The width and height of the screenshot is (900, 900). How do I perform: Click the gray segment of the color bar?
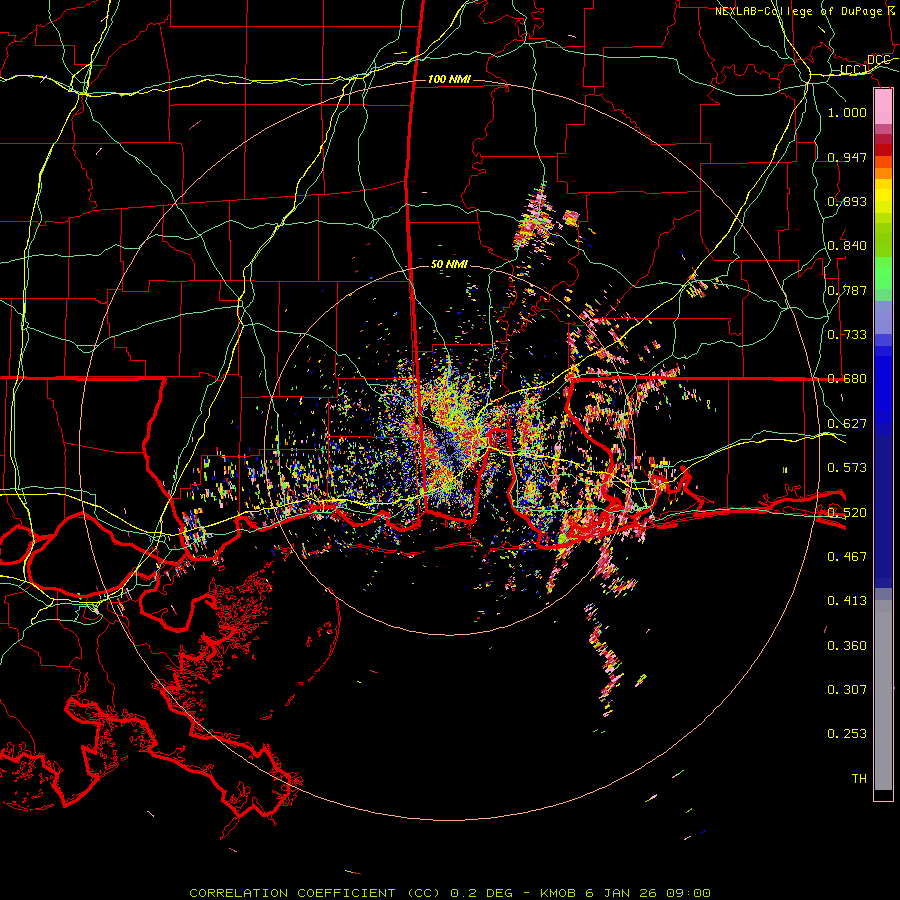(883, 695)
